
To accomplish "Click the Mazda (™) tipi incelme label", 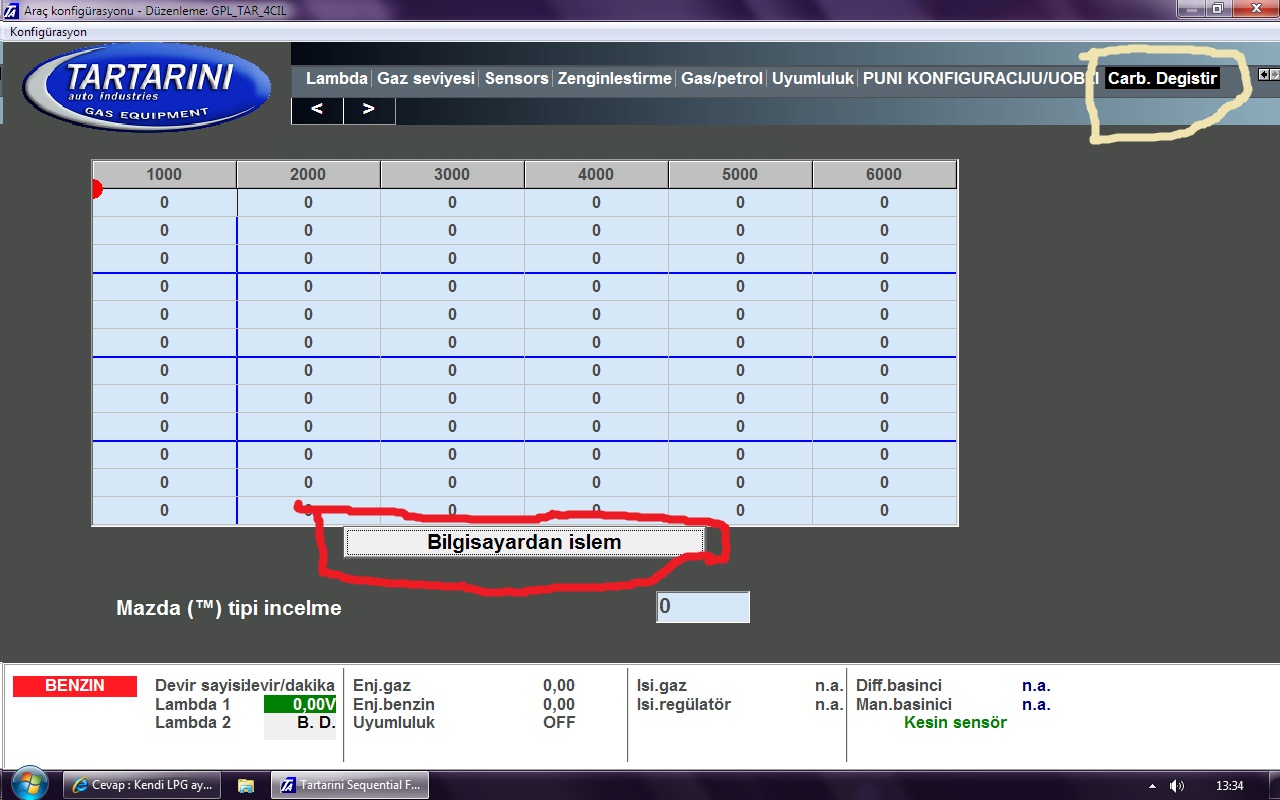I will tap(229, 608).
